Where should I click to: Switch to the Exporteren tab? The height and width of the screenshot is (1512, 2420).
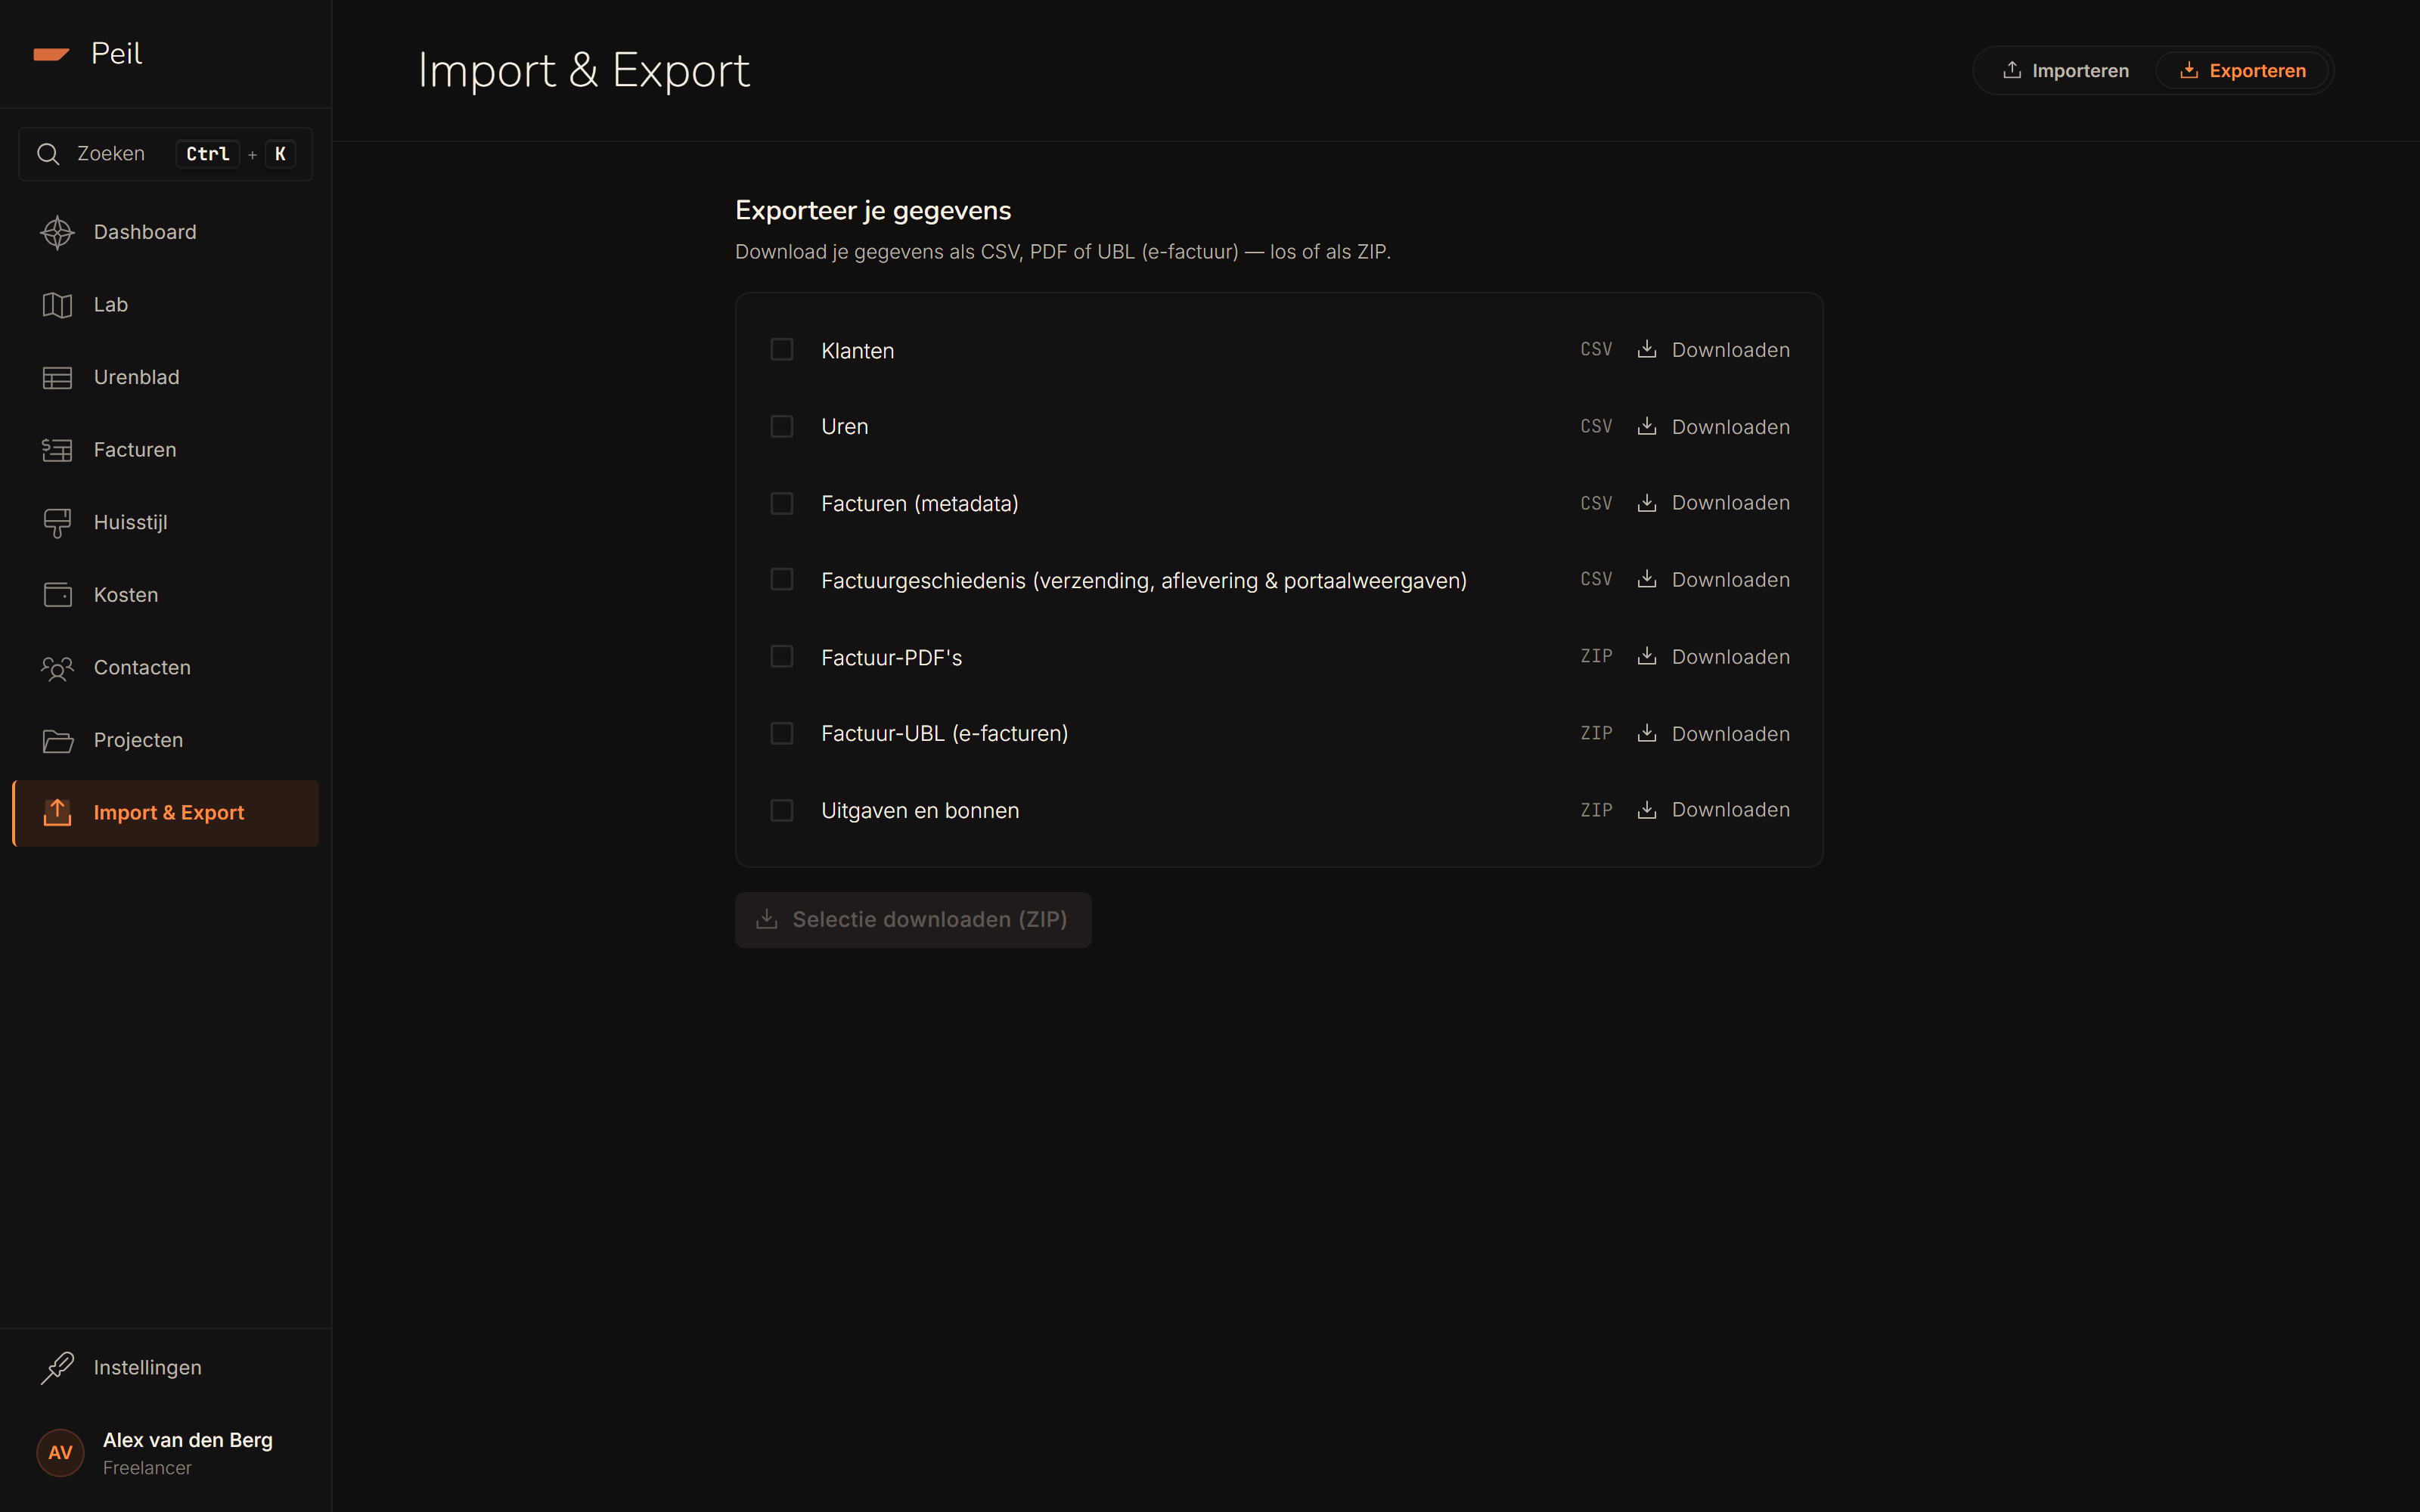click(2243, 70)
